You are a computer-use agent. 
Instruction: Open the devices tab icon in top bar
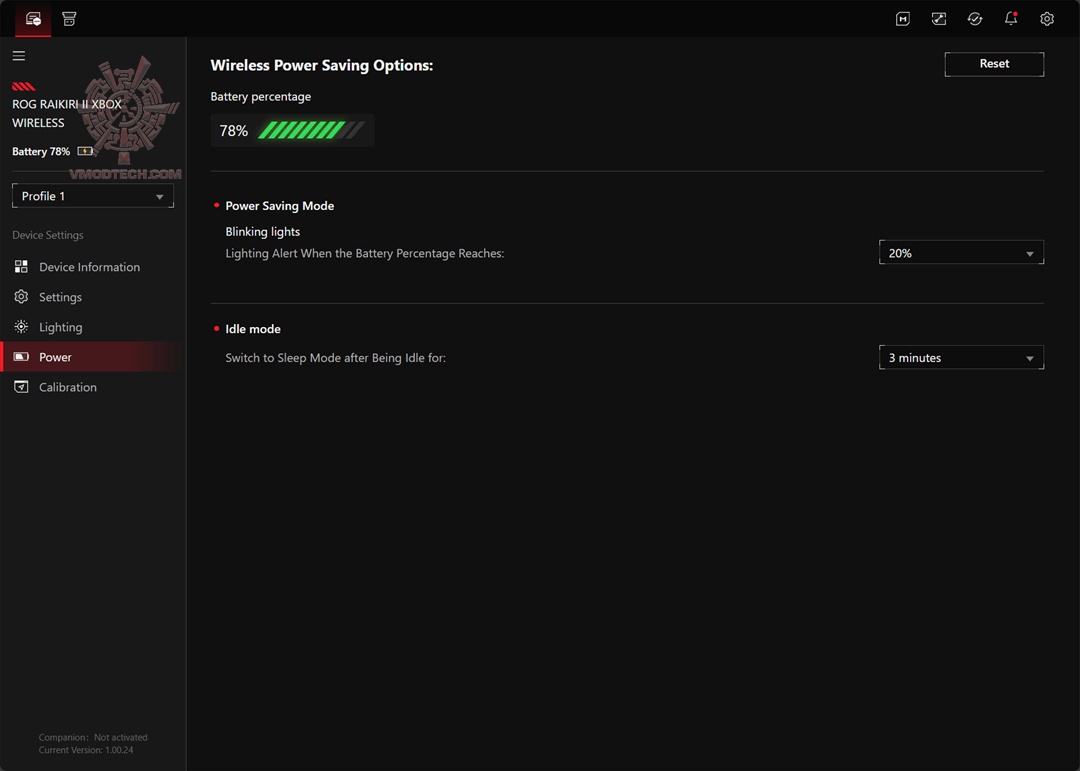(33, 19)
